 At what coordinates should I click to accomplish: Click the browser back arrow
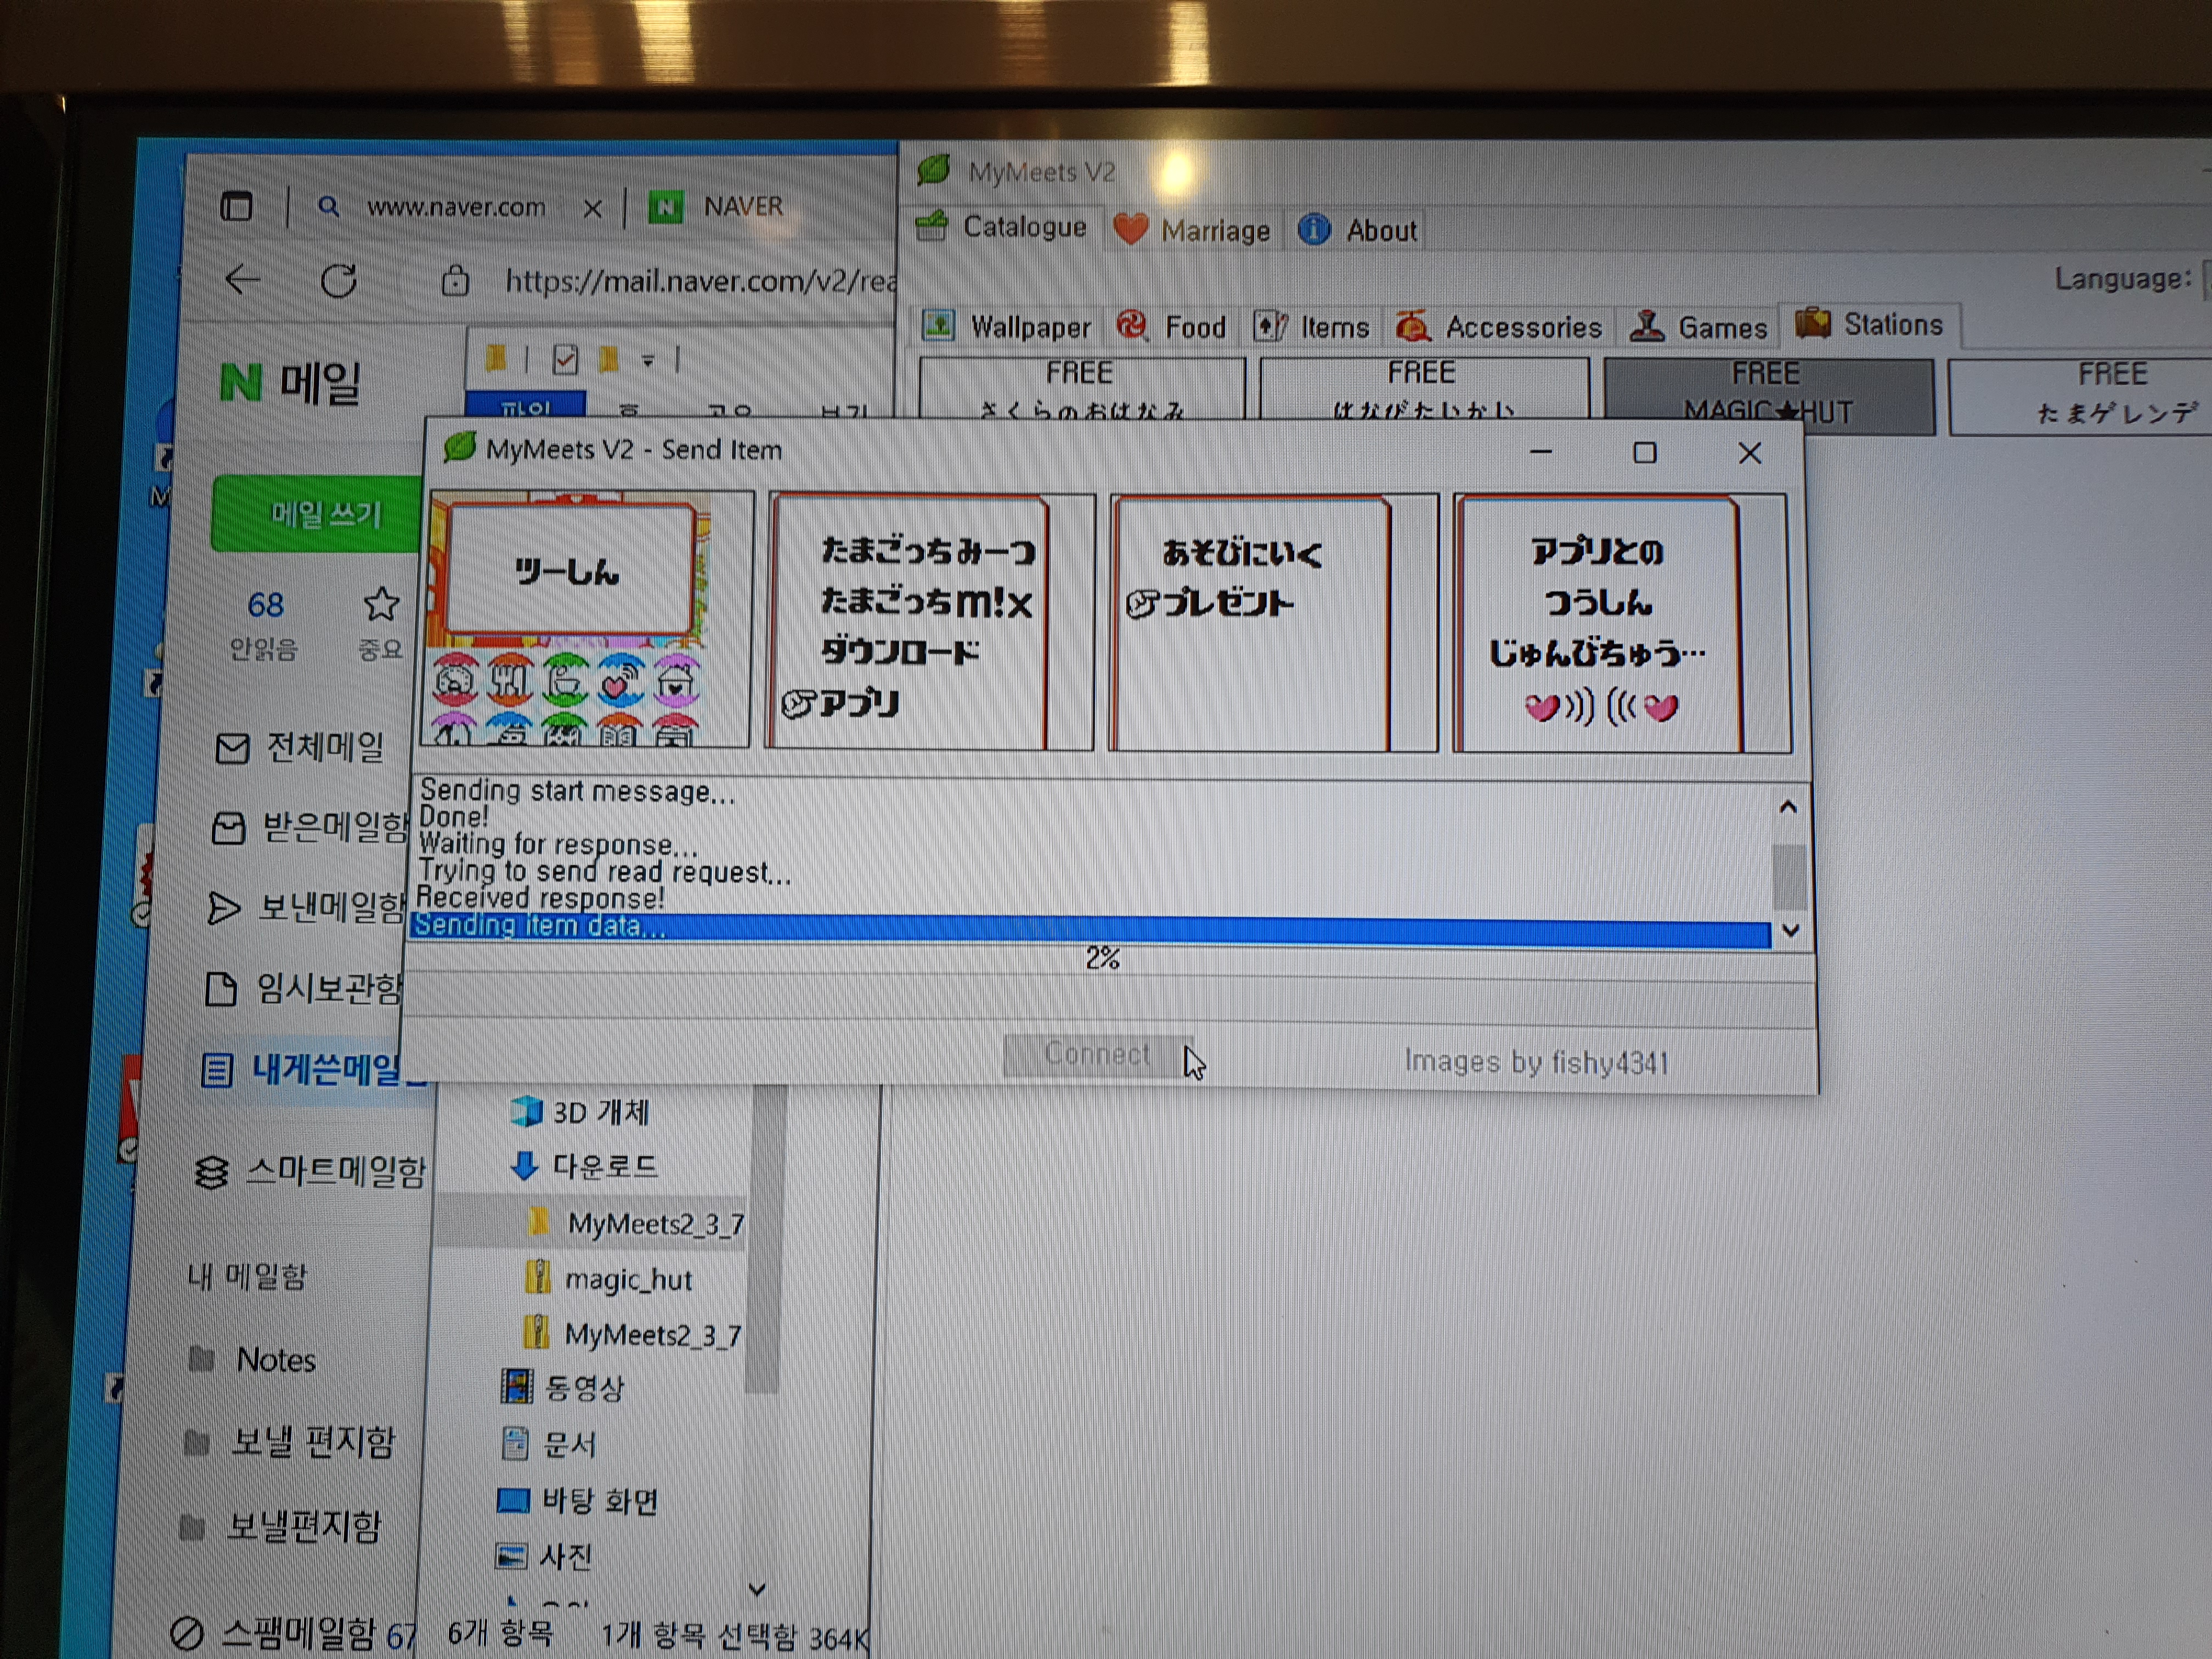click(242, 280)
